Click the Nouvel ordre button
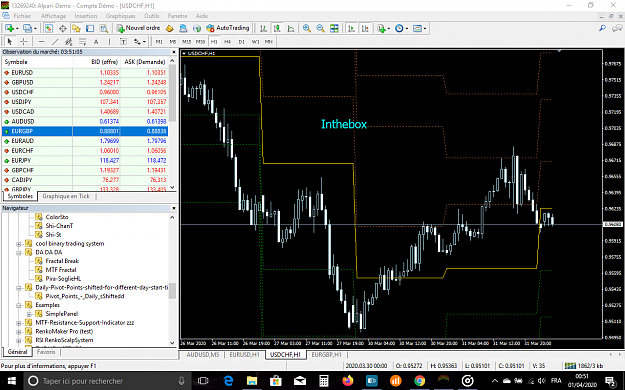The height and width of the screenshot is (390, 625). [x=138, y=28]
